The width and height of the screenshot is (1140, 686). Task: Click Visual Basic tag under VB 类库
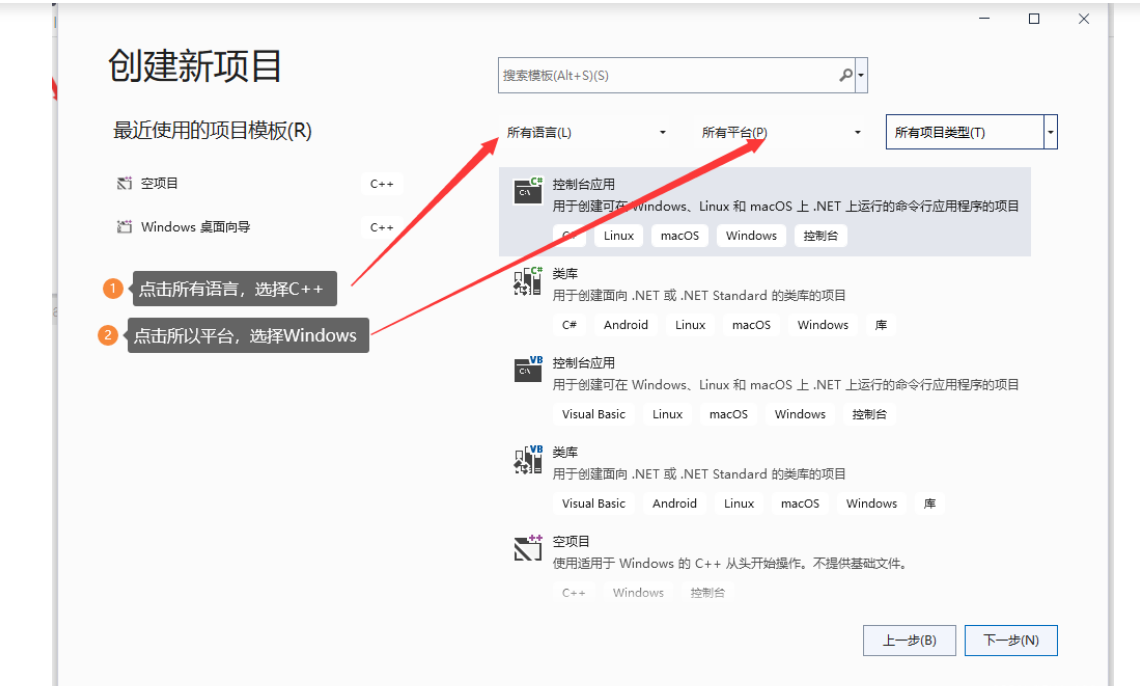(x=593, y=504)
